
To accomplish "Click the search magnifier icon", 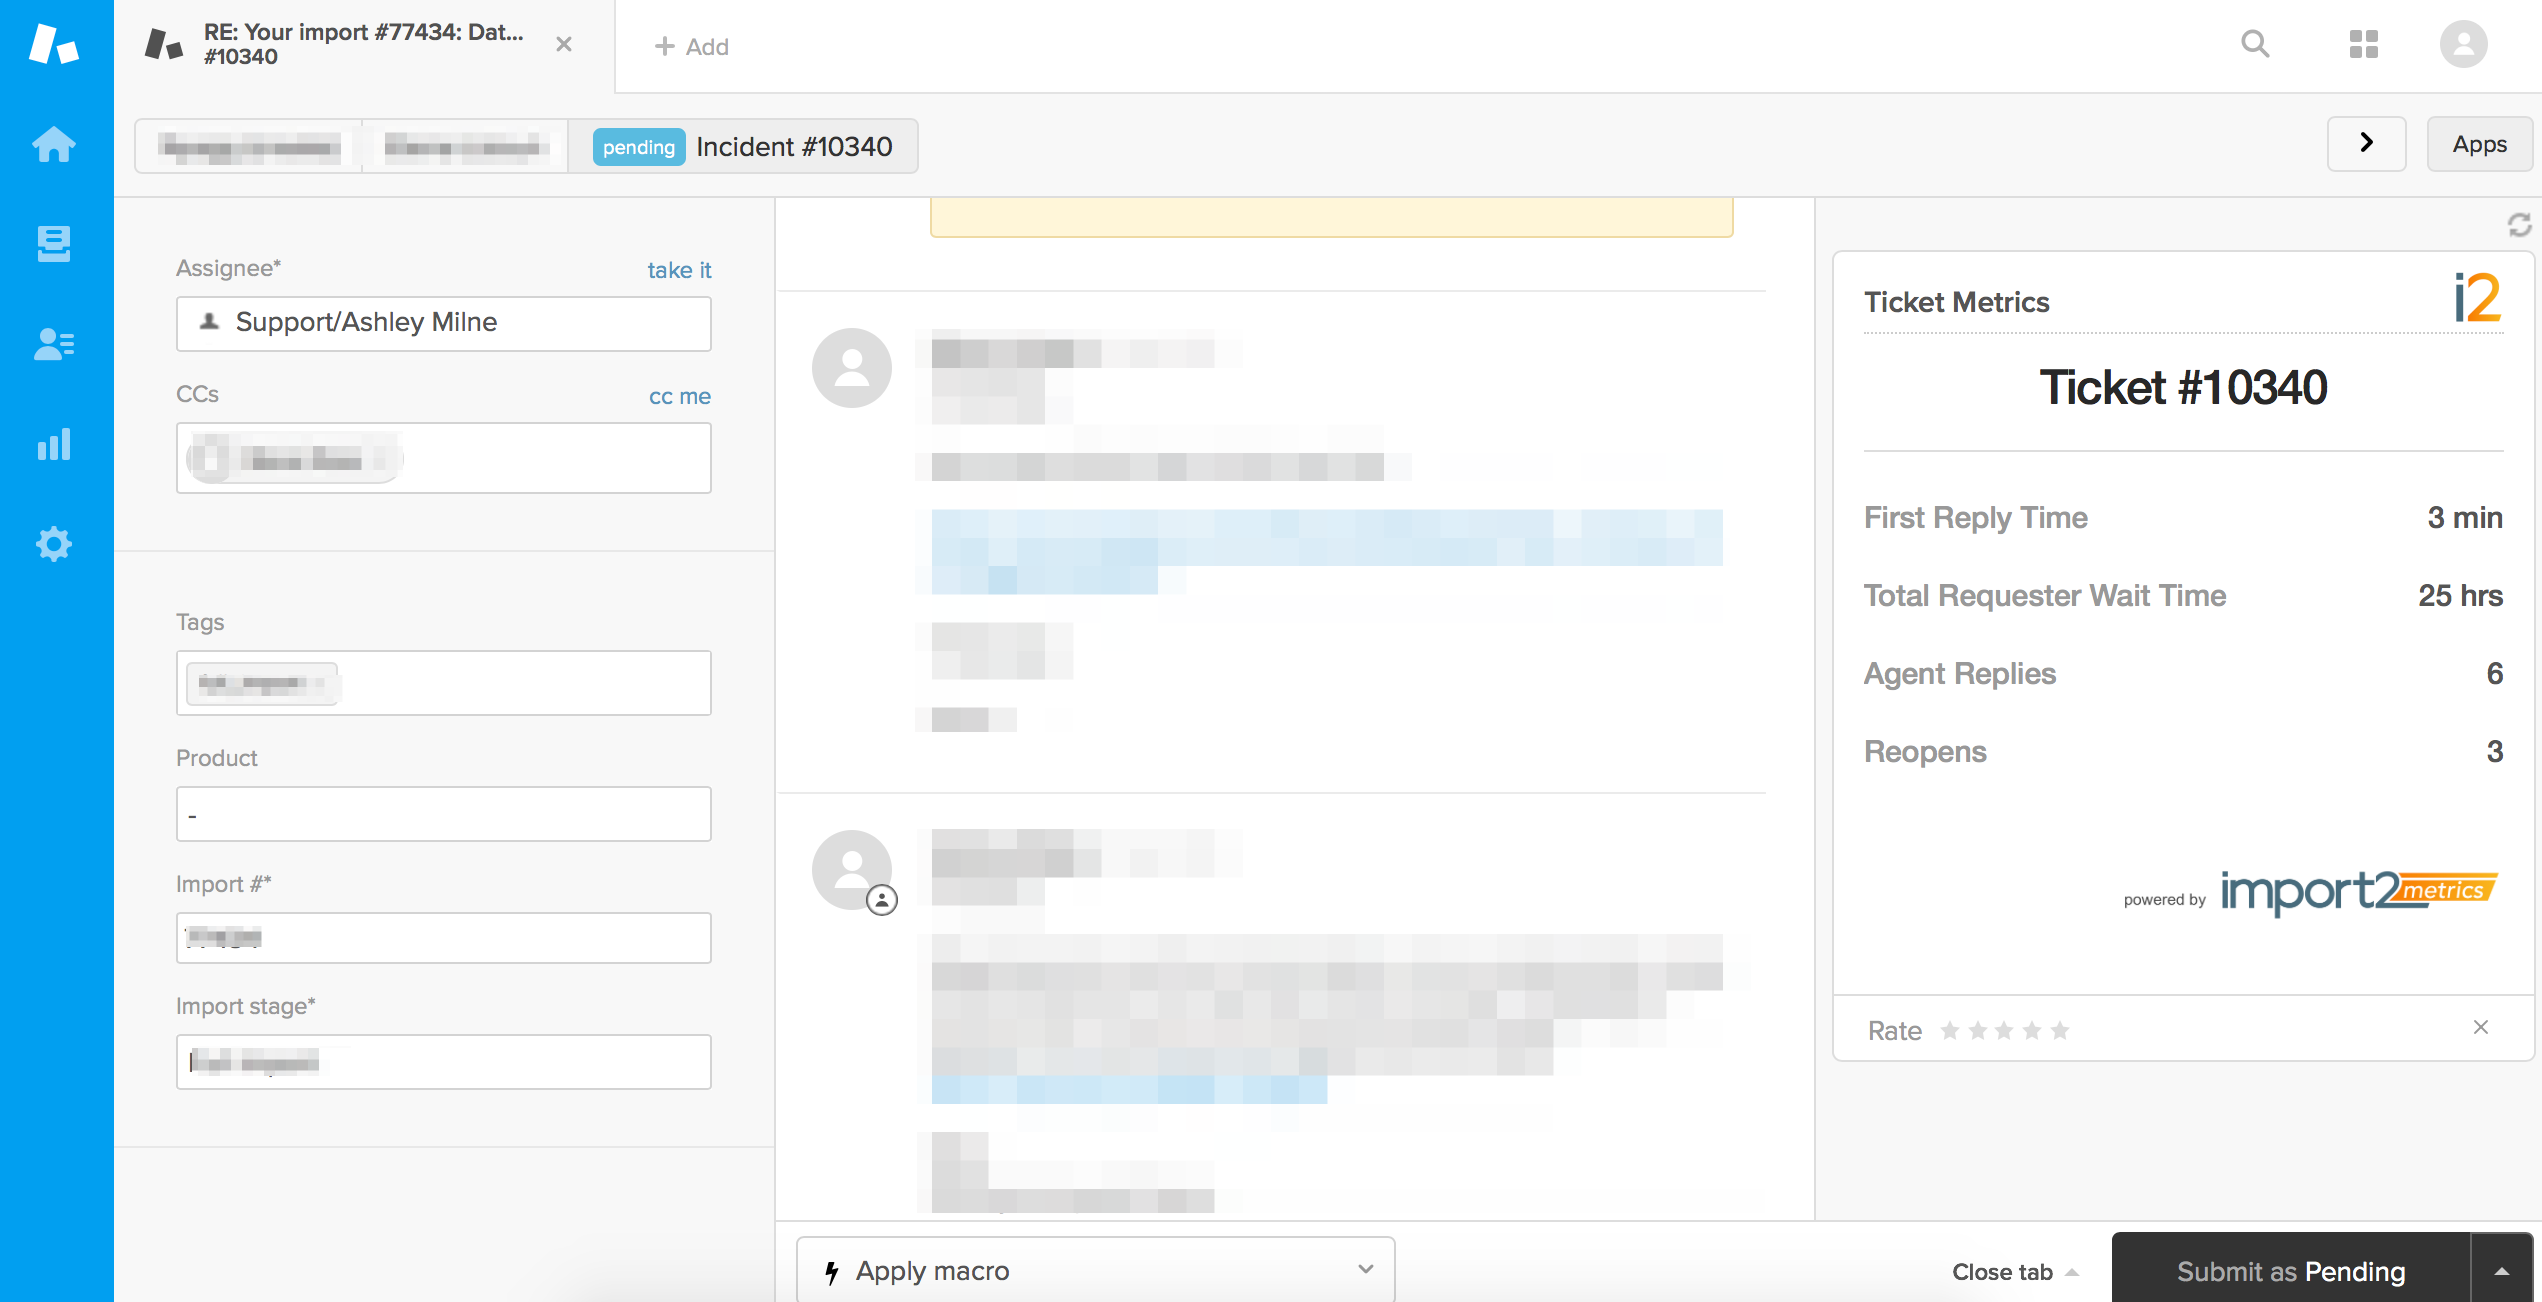I will click(2255, 45).
